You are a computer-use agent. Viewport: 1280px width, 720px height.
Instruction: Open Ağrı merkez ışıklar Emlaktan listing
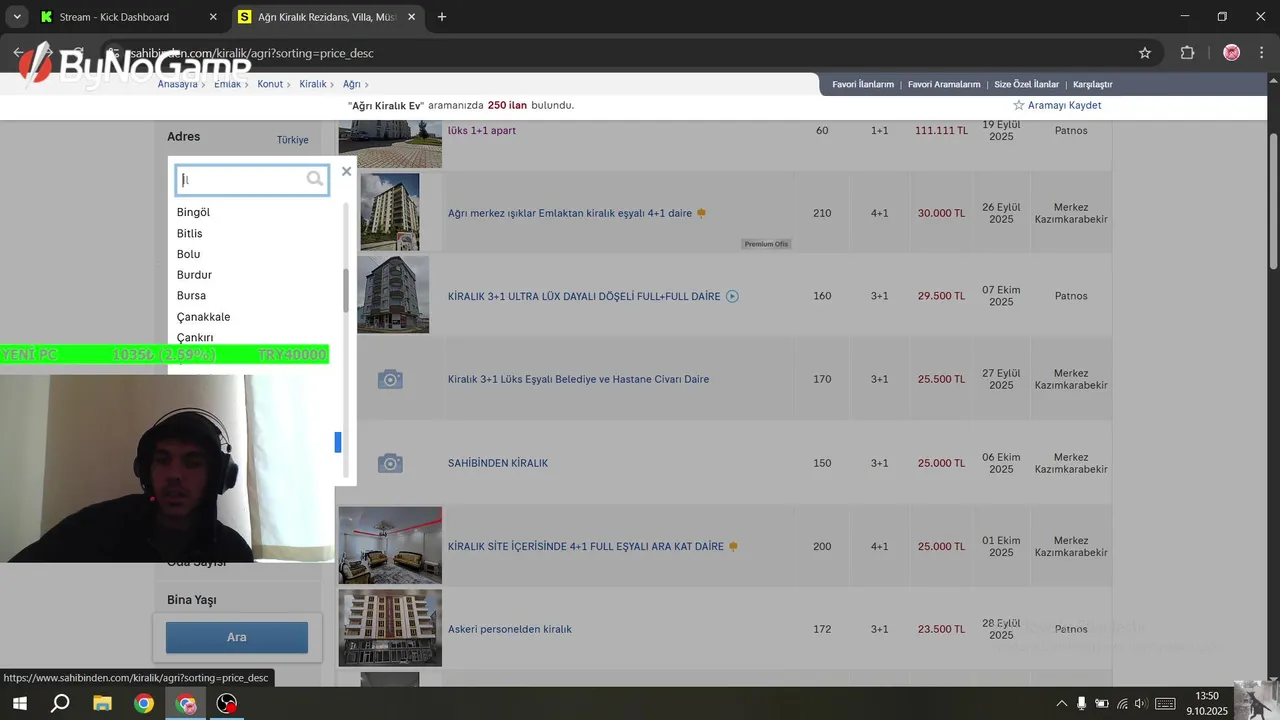pyautogui.click(x=570, y=213)
